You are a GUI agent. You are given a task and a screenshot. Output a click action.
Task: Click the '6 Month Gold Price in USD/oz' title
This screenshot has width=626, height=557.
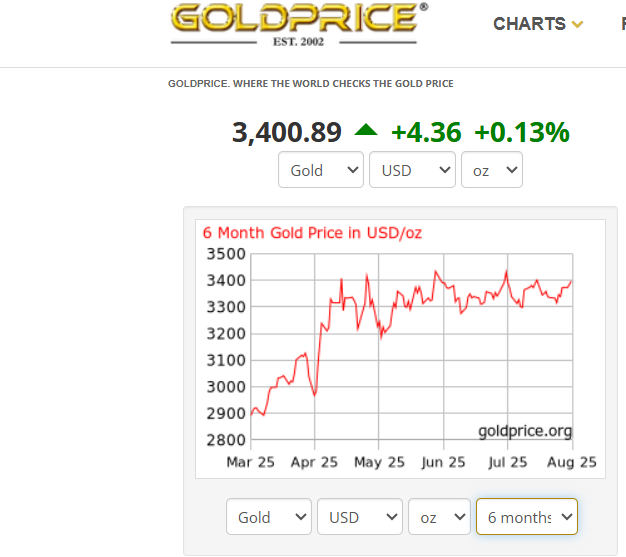pyautogui.click(x=312, y=233)
